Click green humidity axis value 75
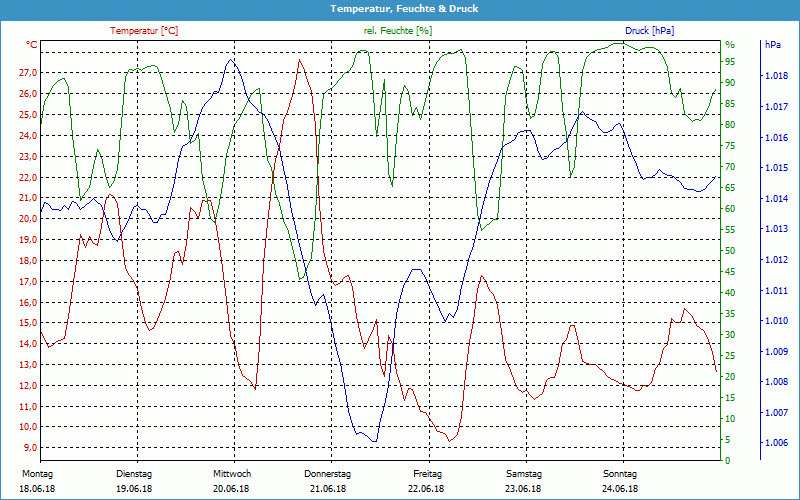 point(730,146)
